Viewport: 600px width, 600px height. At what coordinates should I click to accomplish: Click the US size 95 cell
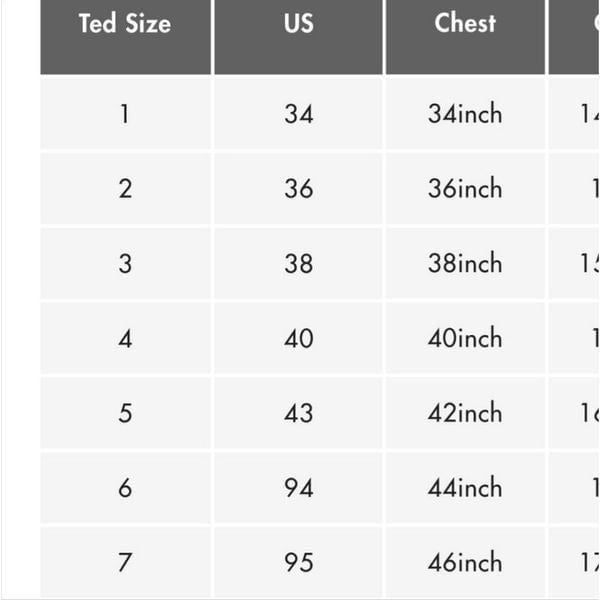tap(298, 562)
